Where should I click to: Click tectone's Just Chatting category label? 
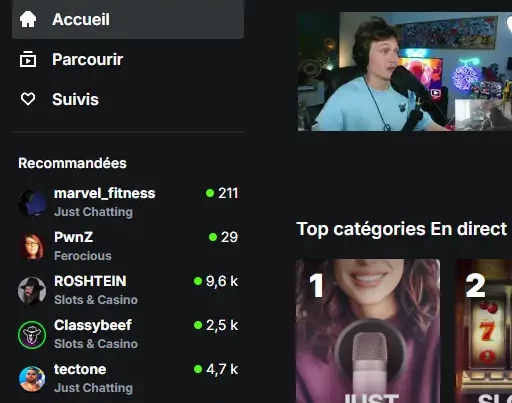pyautogui.click(x=93, y=388)
